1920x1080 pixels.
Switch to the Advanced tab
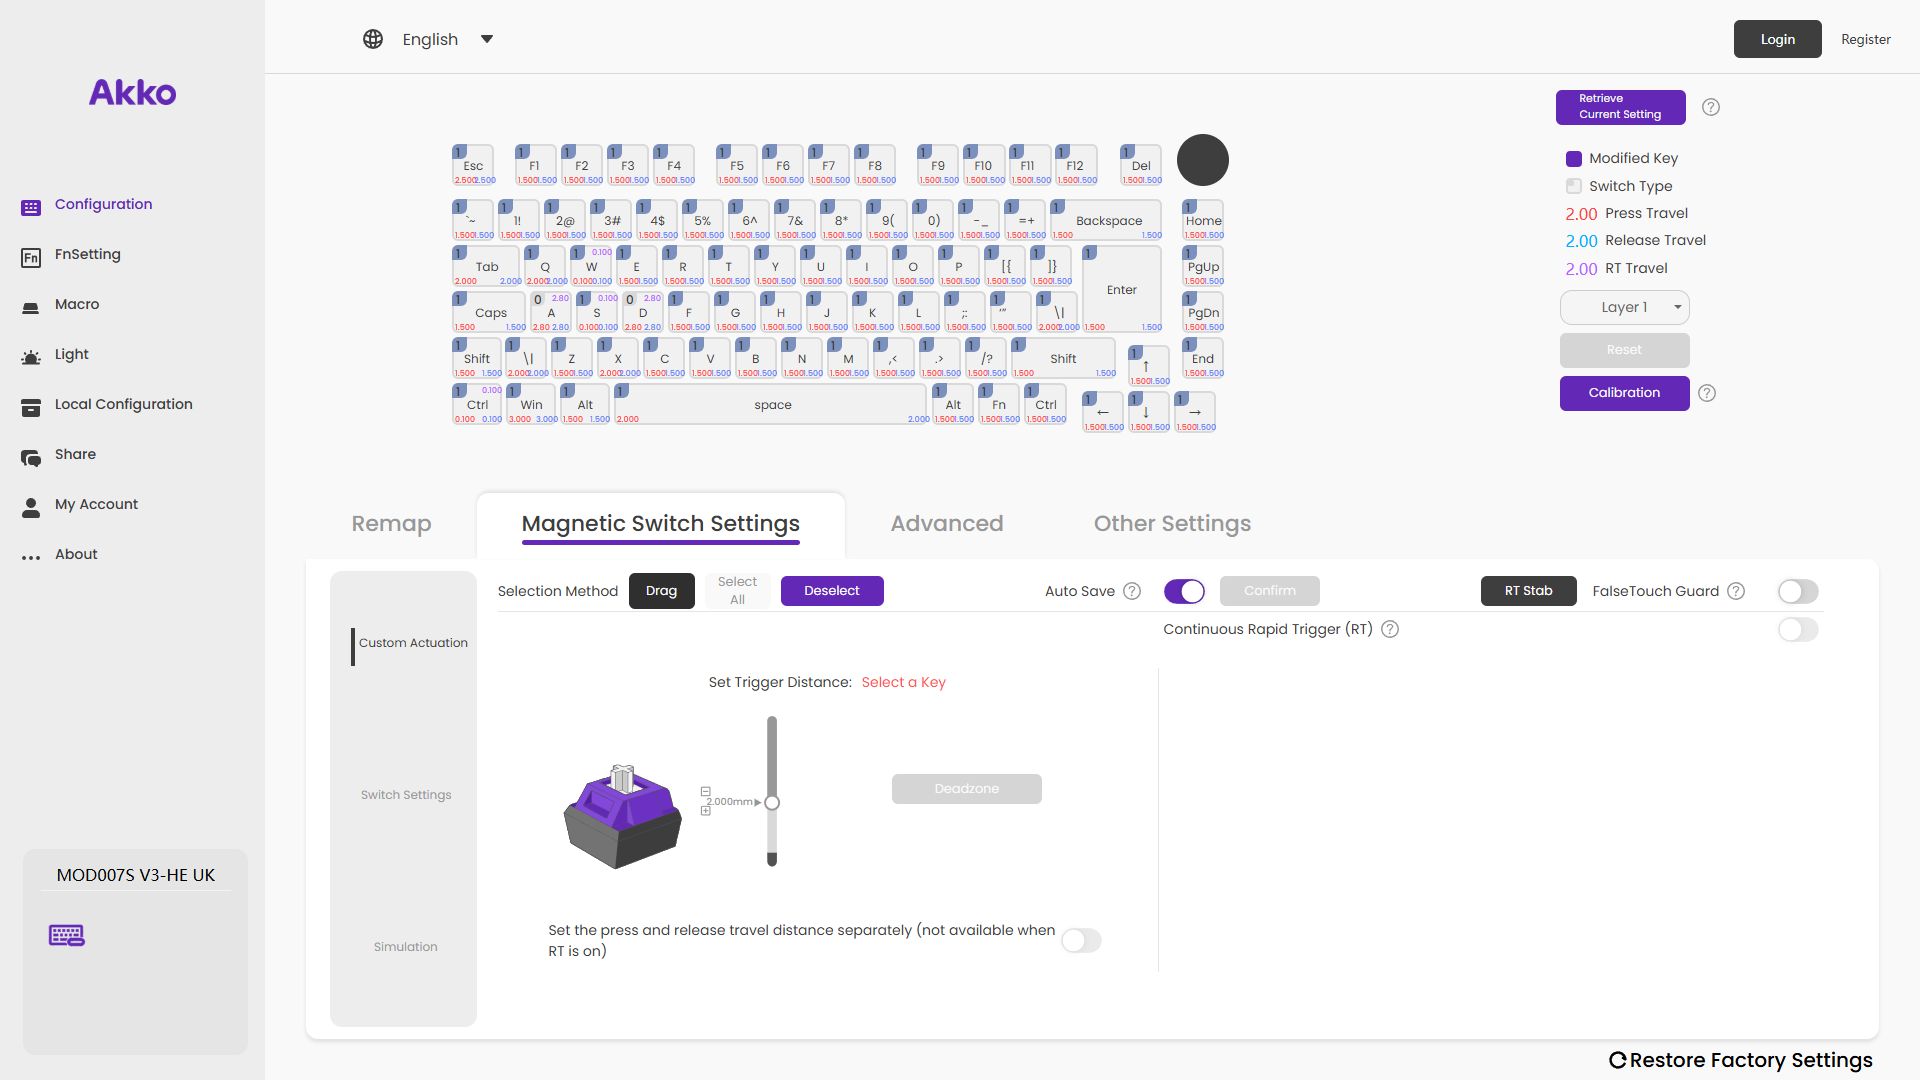tap(946, 523)
